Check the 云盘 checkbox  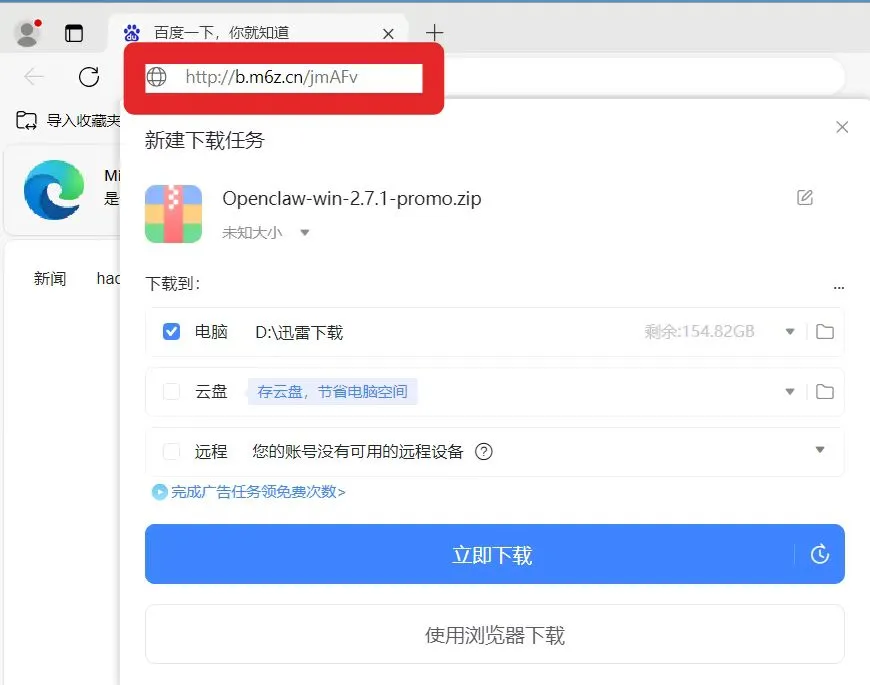pos(171,392)
